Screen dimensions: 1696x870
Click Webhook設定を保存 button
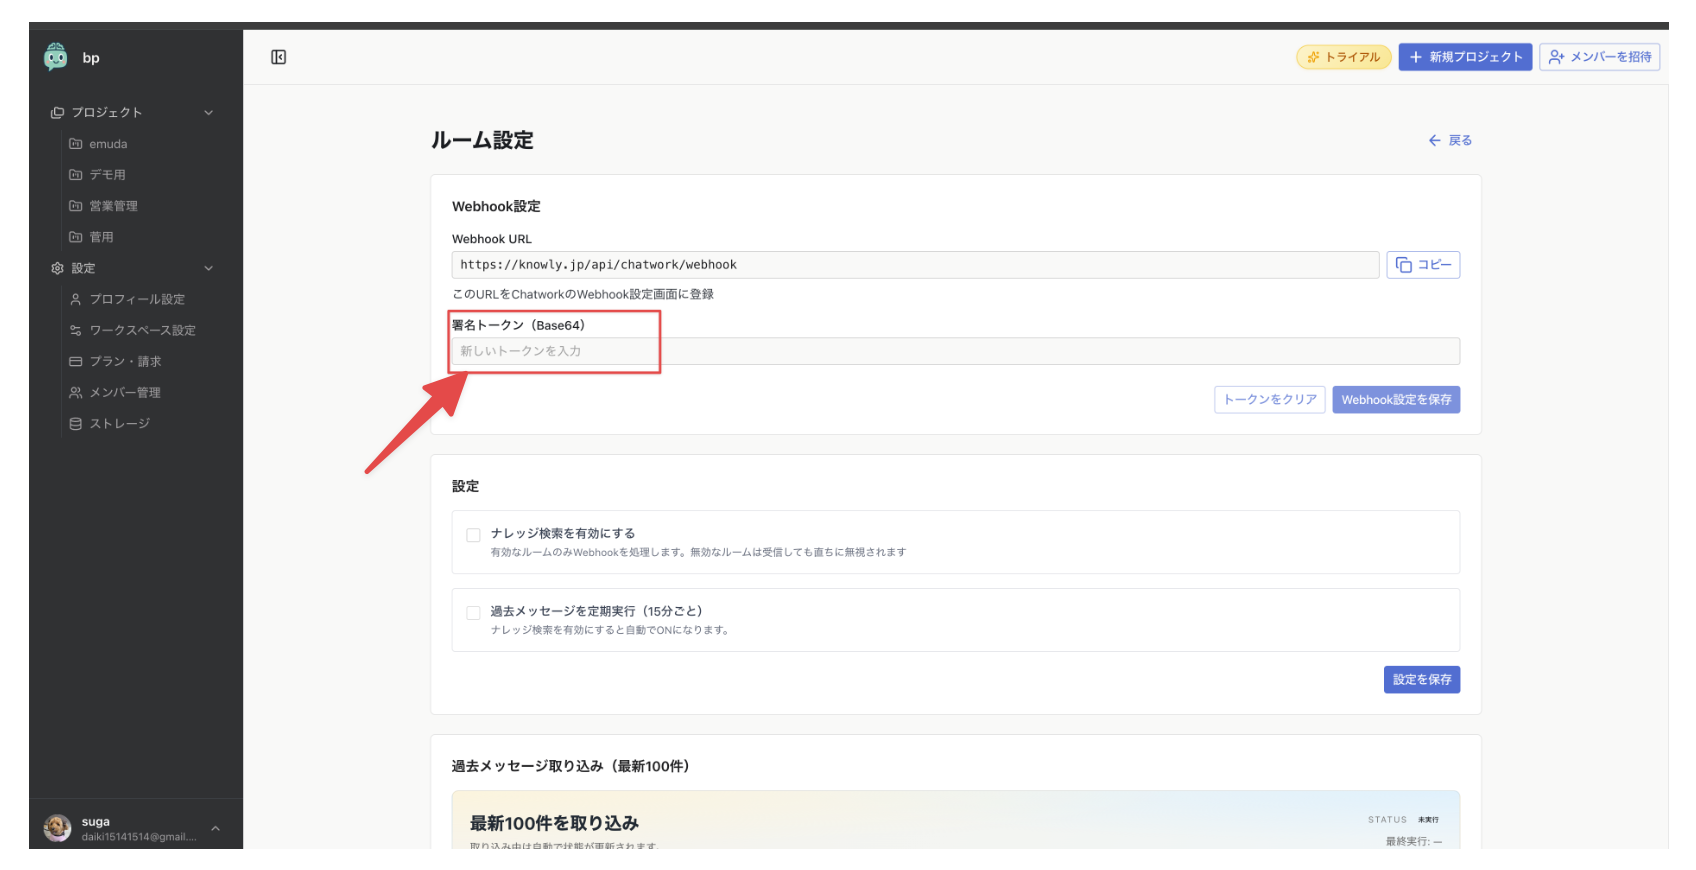tap(1396, 400)
